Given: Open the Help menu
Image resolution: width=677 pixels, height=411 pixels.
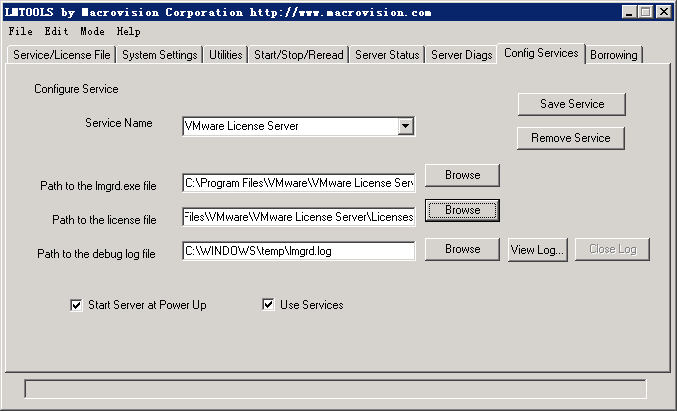Looking at the screenshot, I should pyautogui.click(x=128, y=31).
